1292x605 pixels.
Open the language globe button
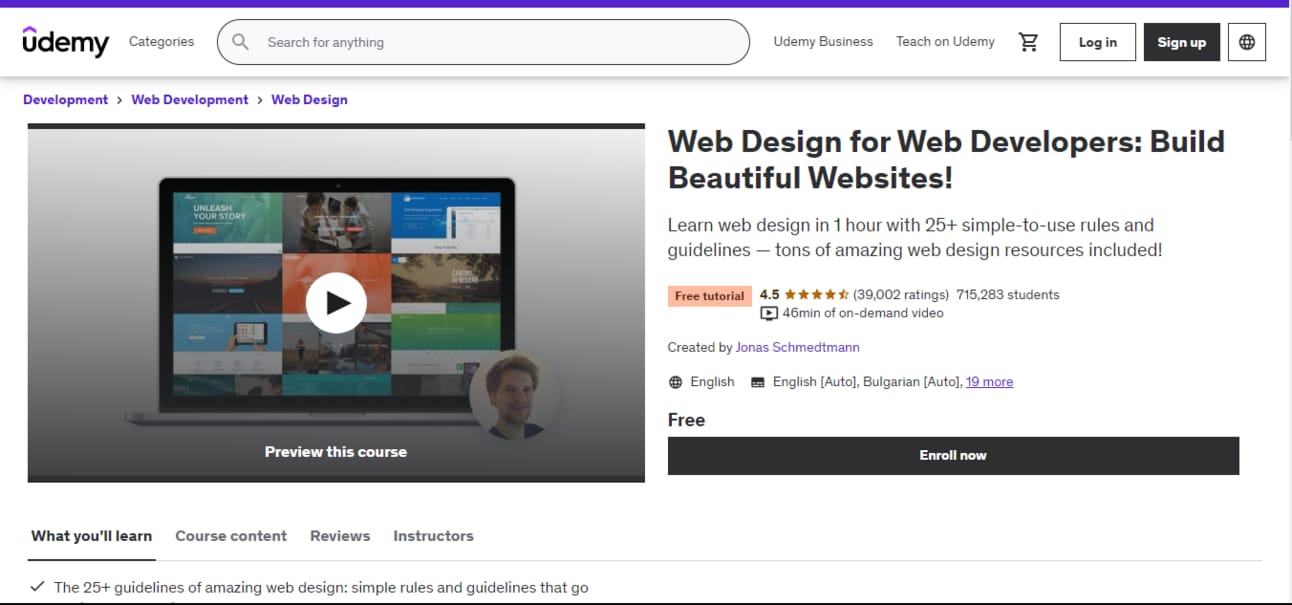point(1246,42)
